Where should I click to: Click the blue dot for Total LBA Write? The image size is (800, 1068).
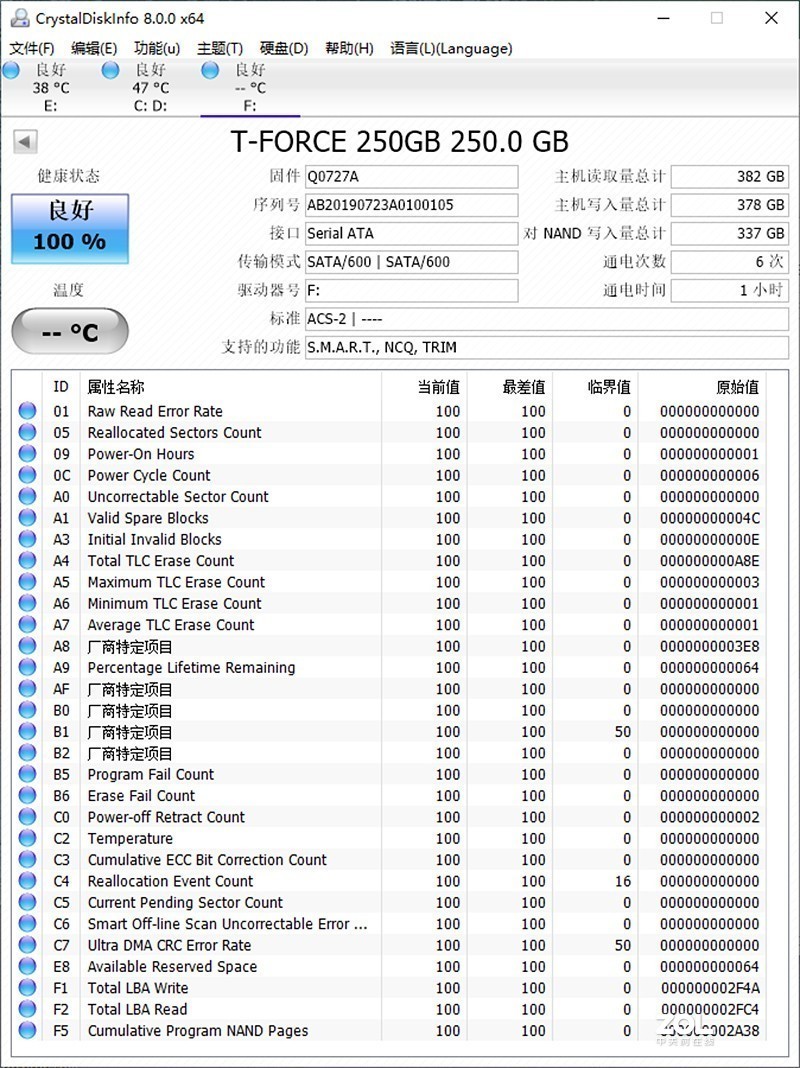(x=27, y=988)
